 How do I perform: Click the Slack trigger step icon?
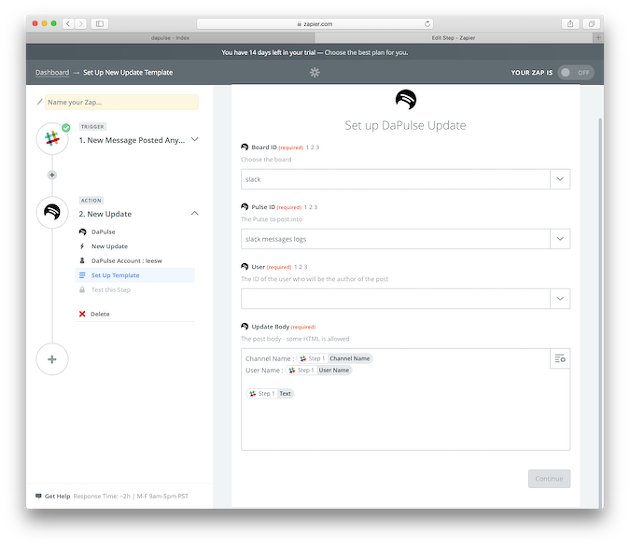click(x=52, y=139)
